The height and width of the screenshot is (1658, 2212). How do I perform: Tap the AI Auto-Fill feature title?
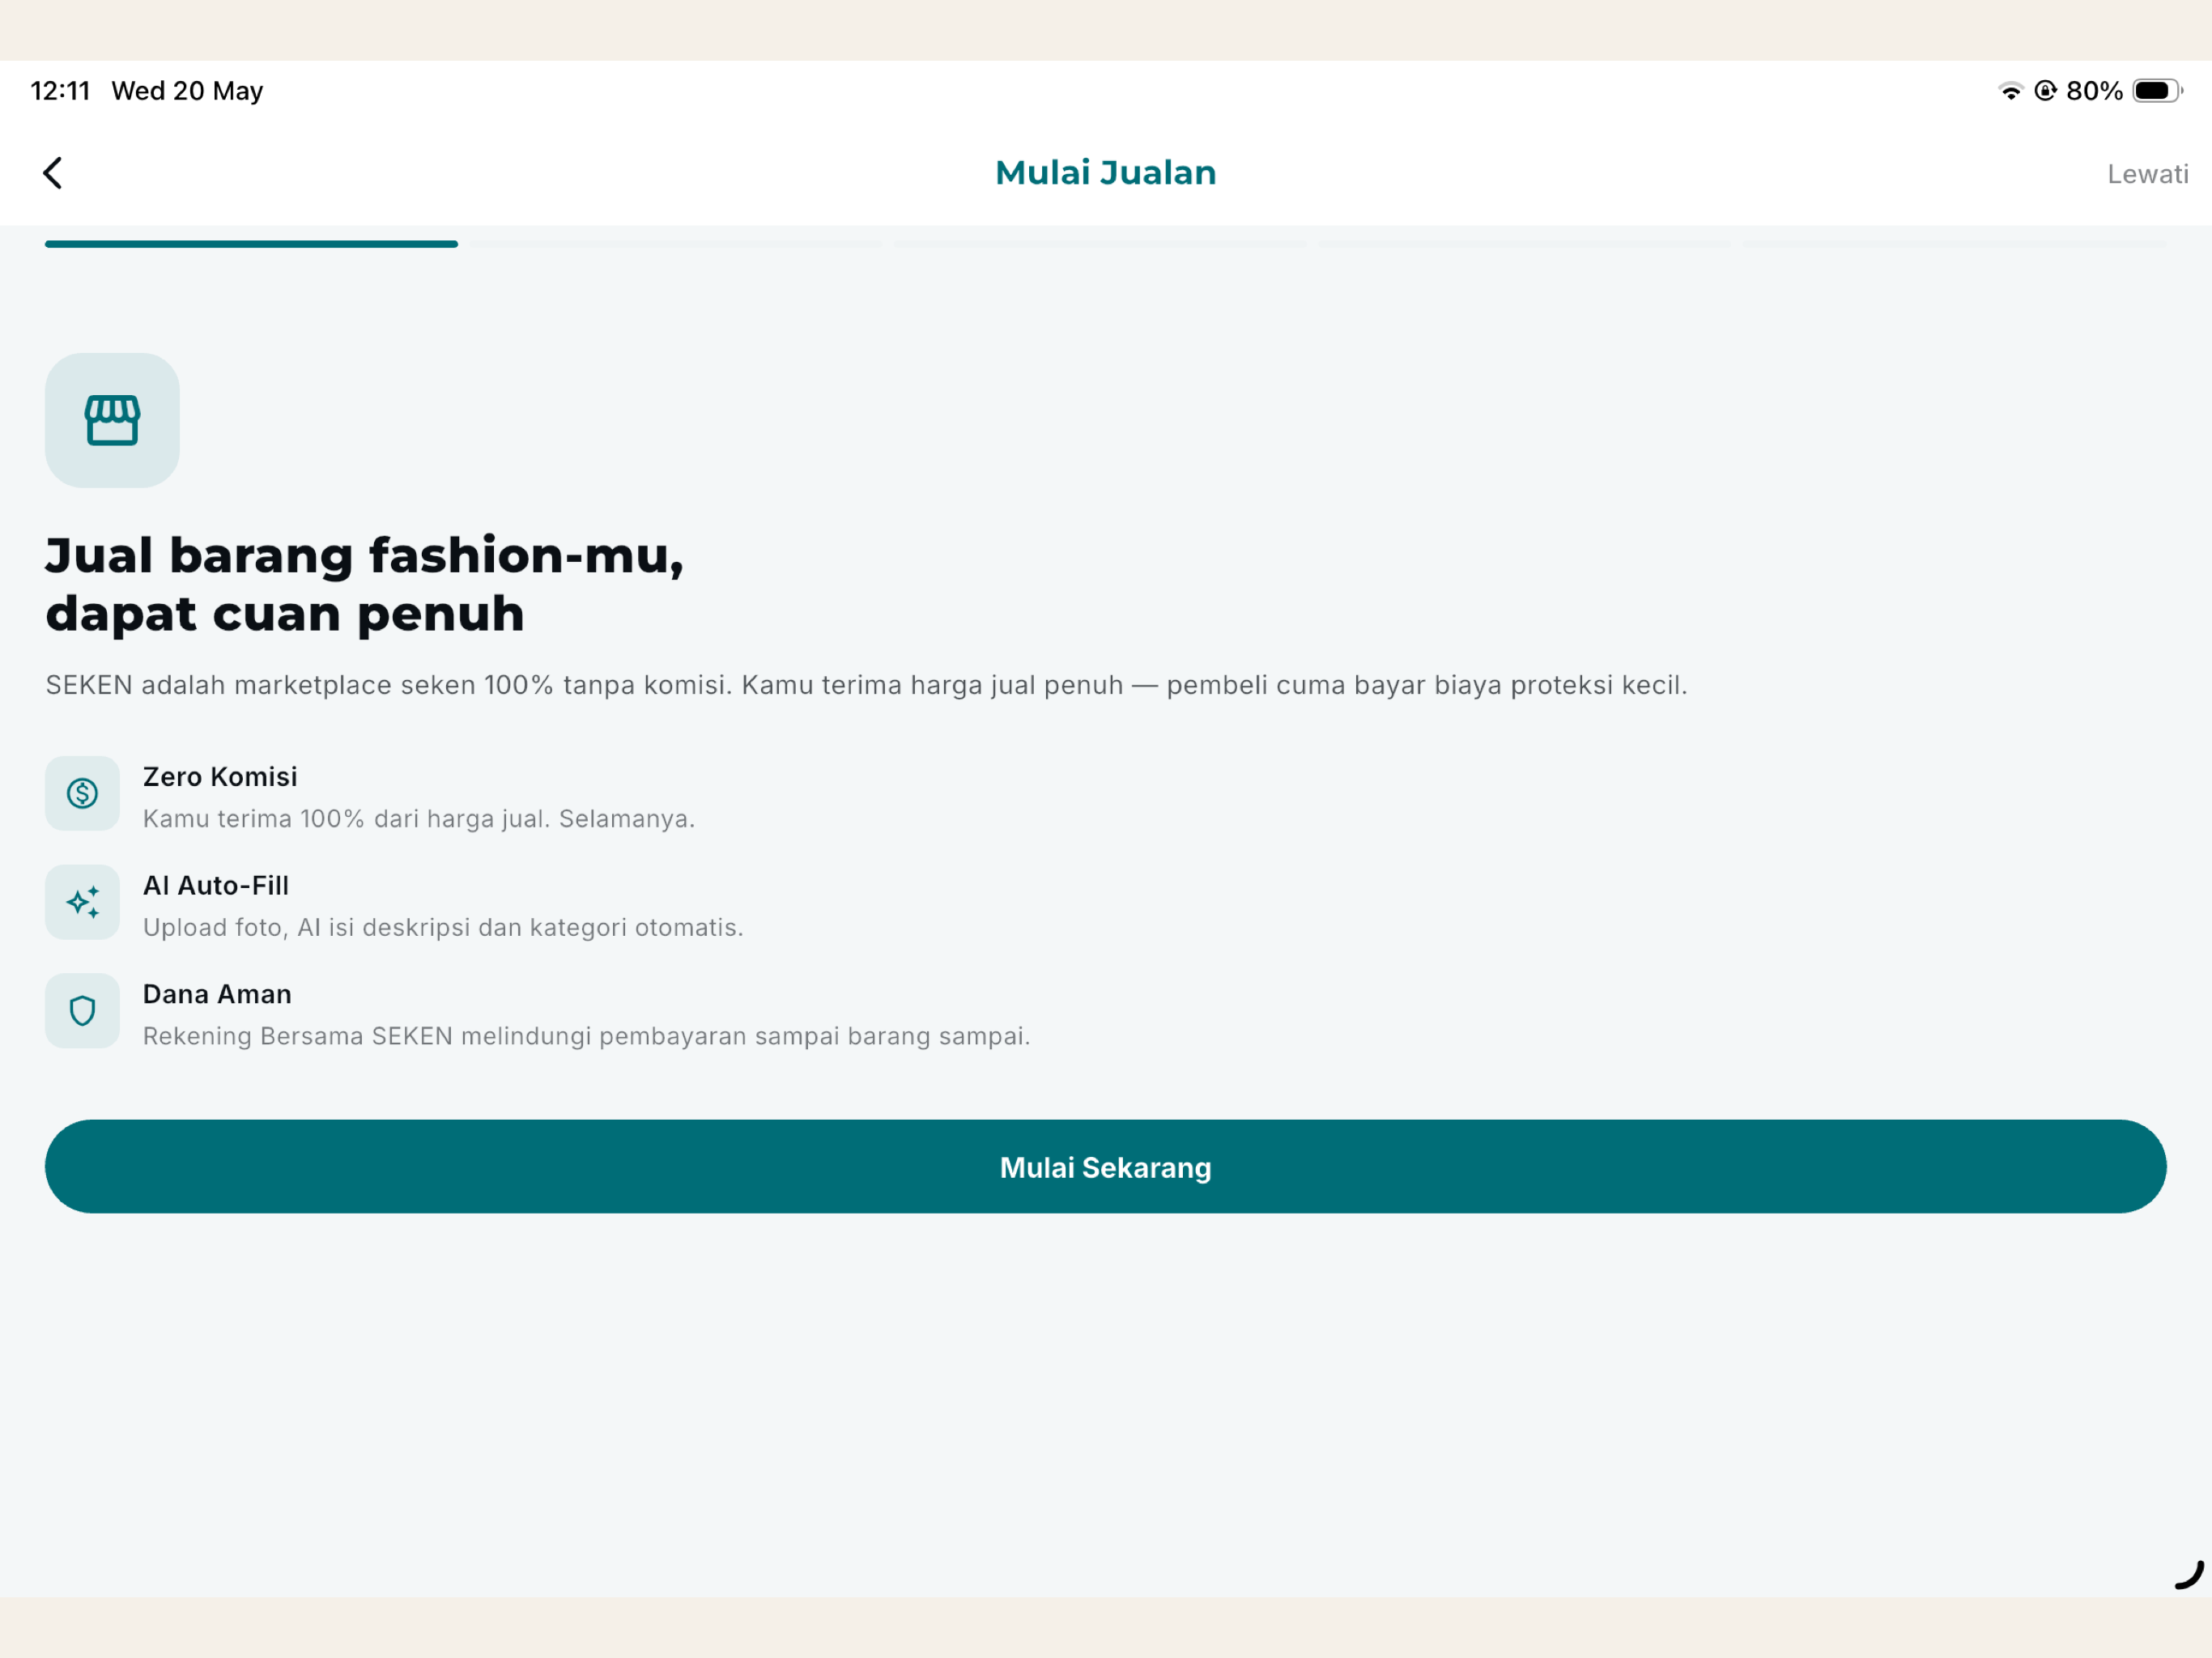[x=216, y=886]
